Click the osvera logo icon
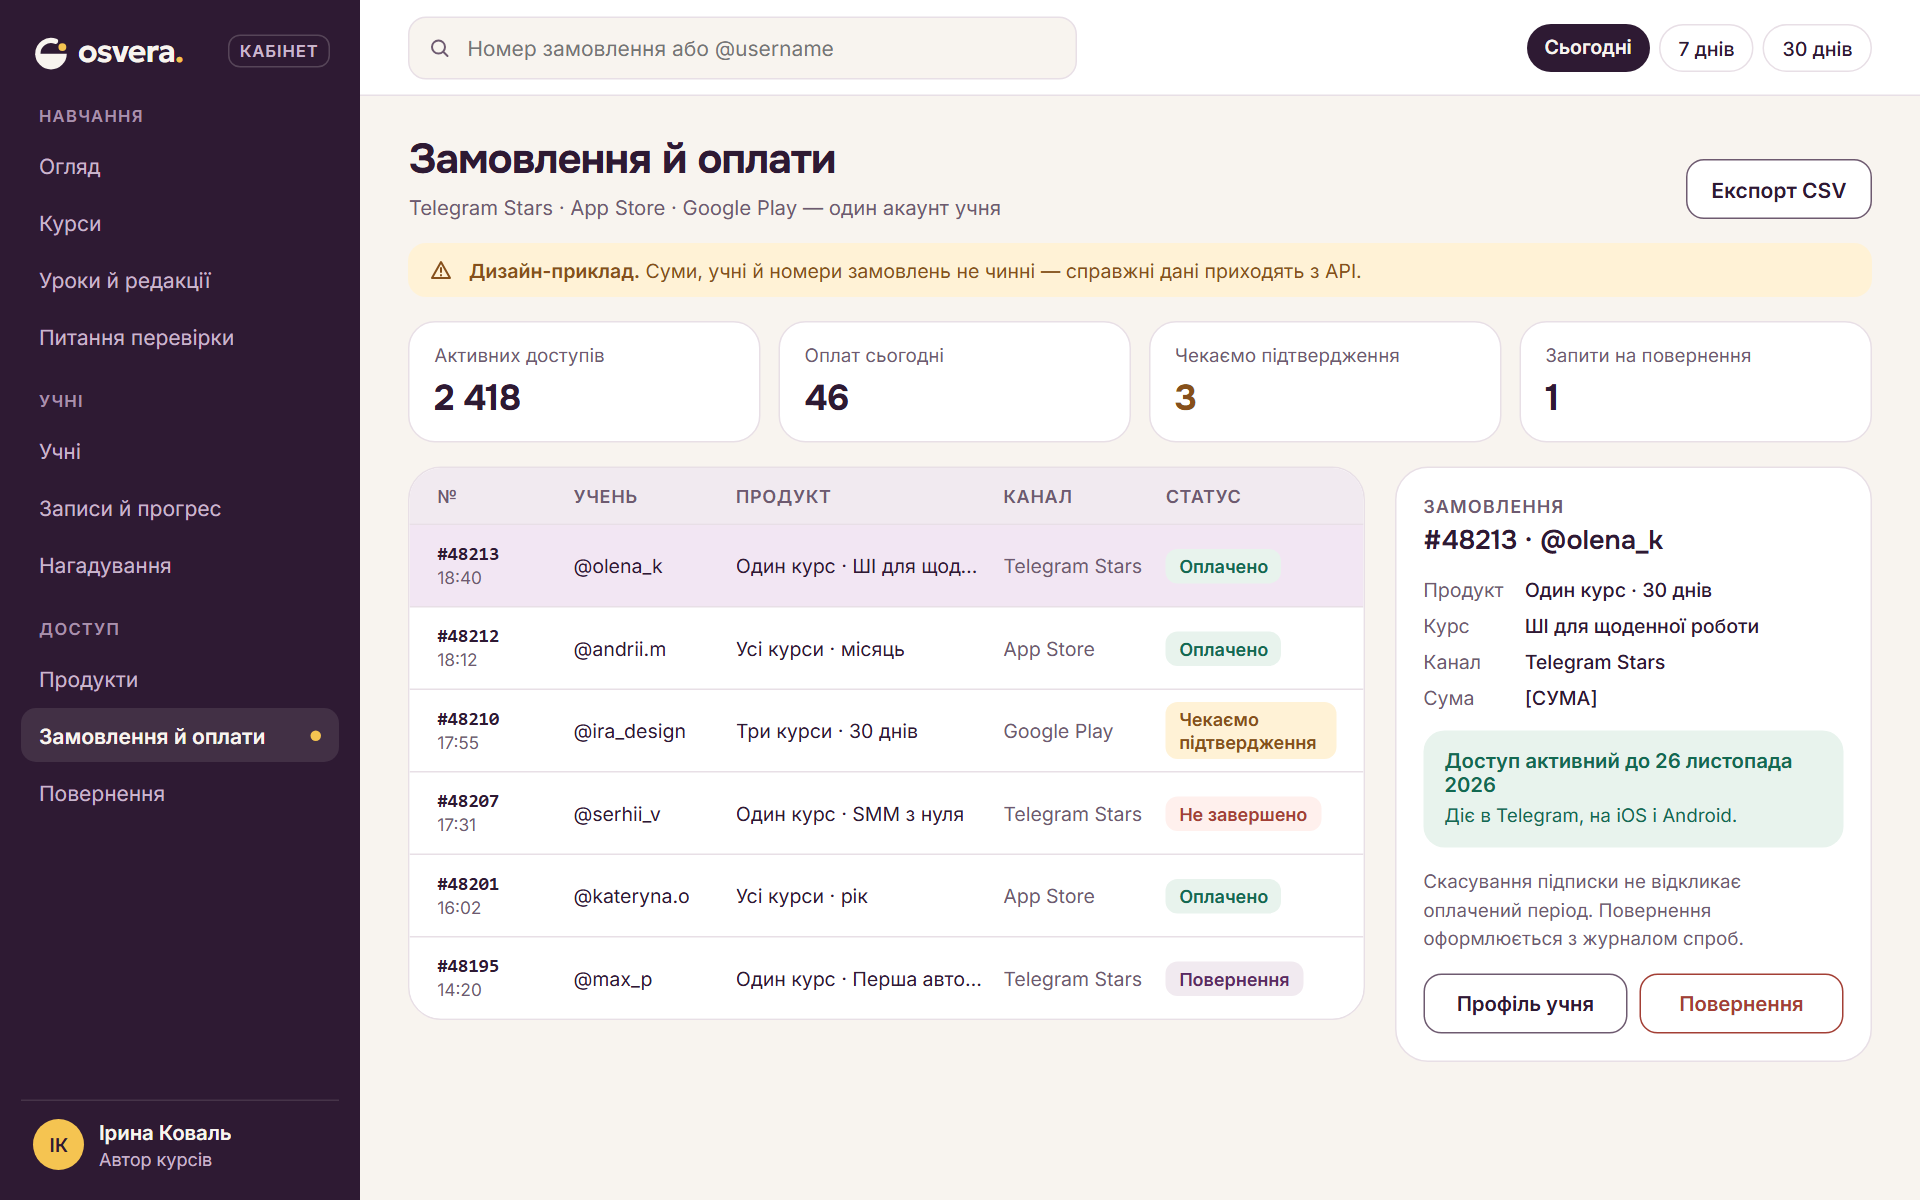This screenshot has width=1920, height=1200. (x=51, y=52)
